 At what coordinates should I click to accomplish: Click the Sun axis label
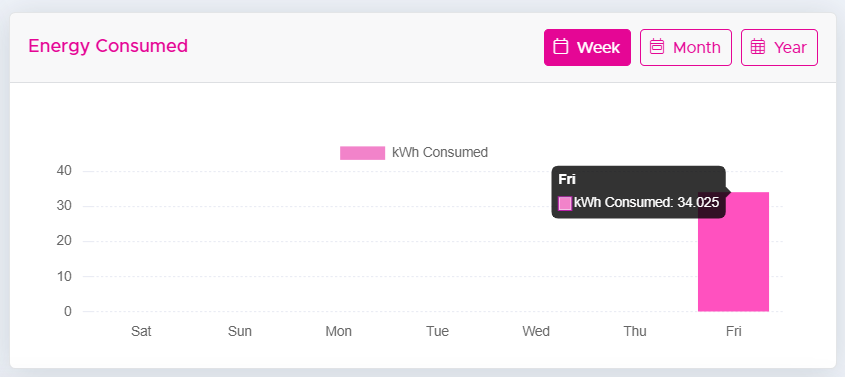[x=240, y=331]
